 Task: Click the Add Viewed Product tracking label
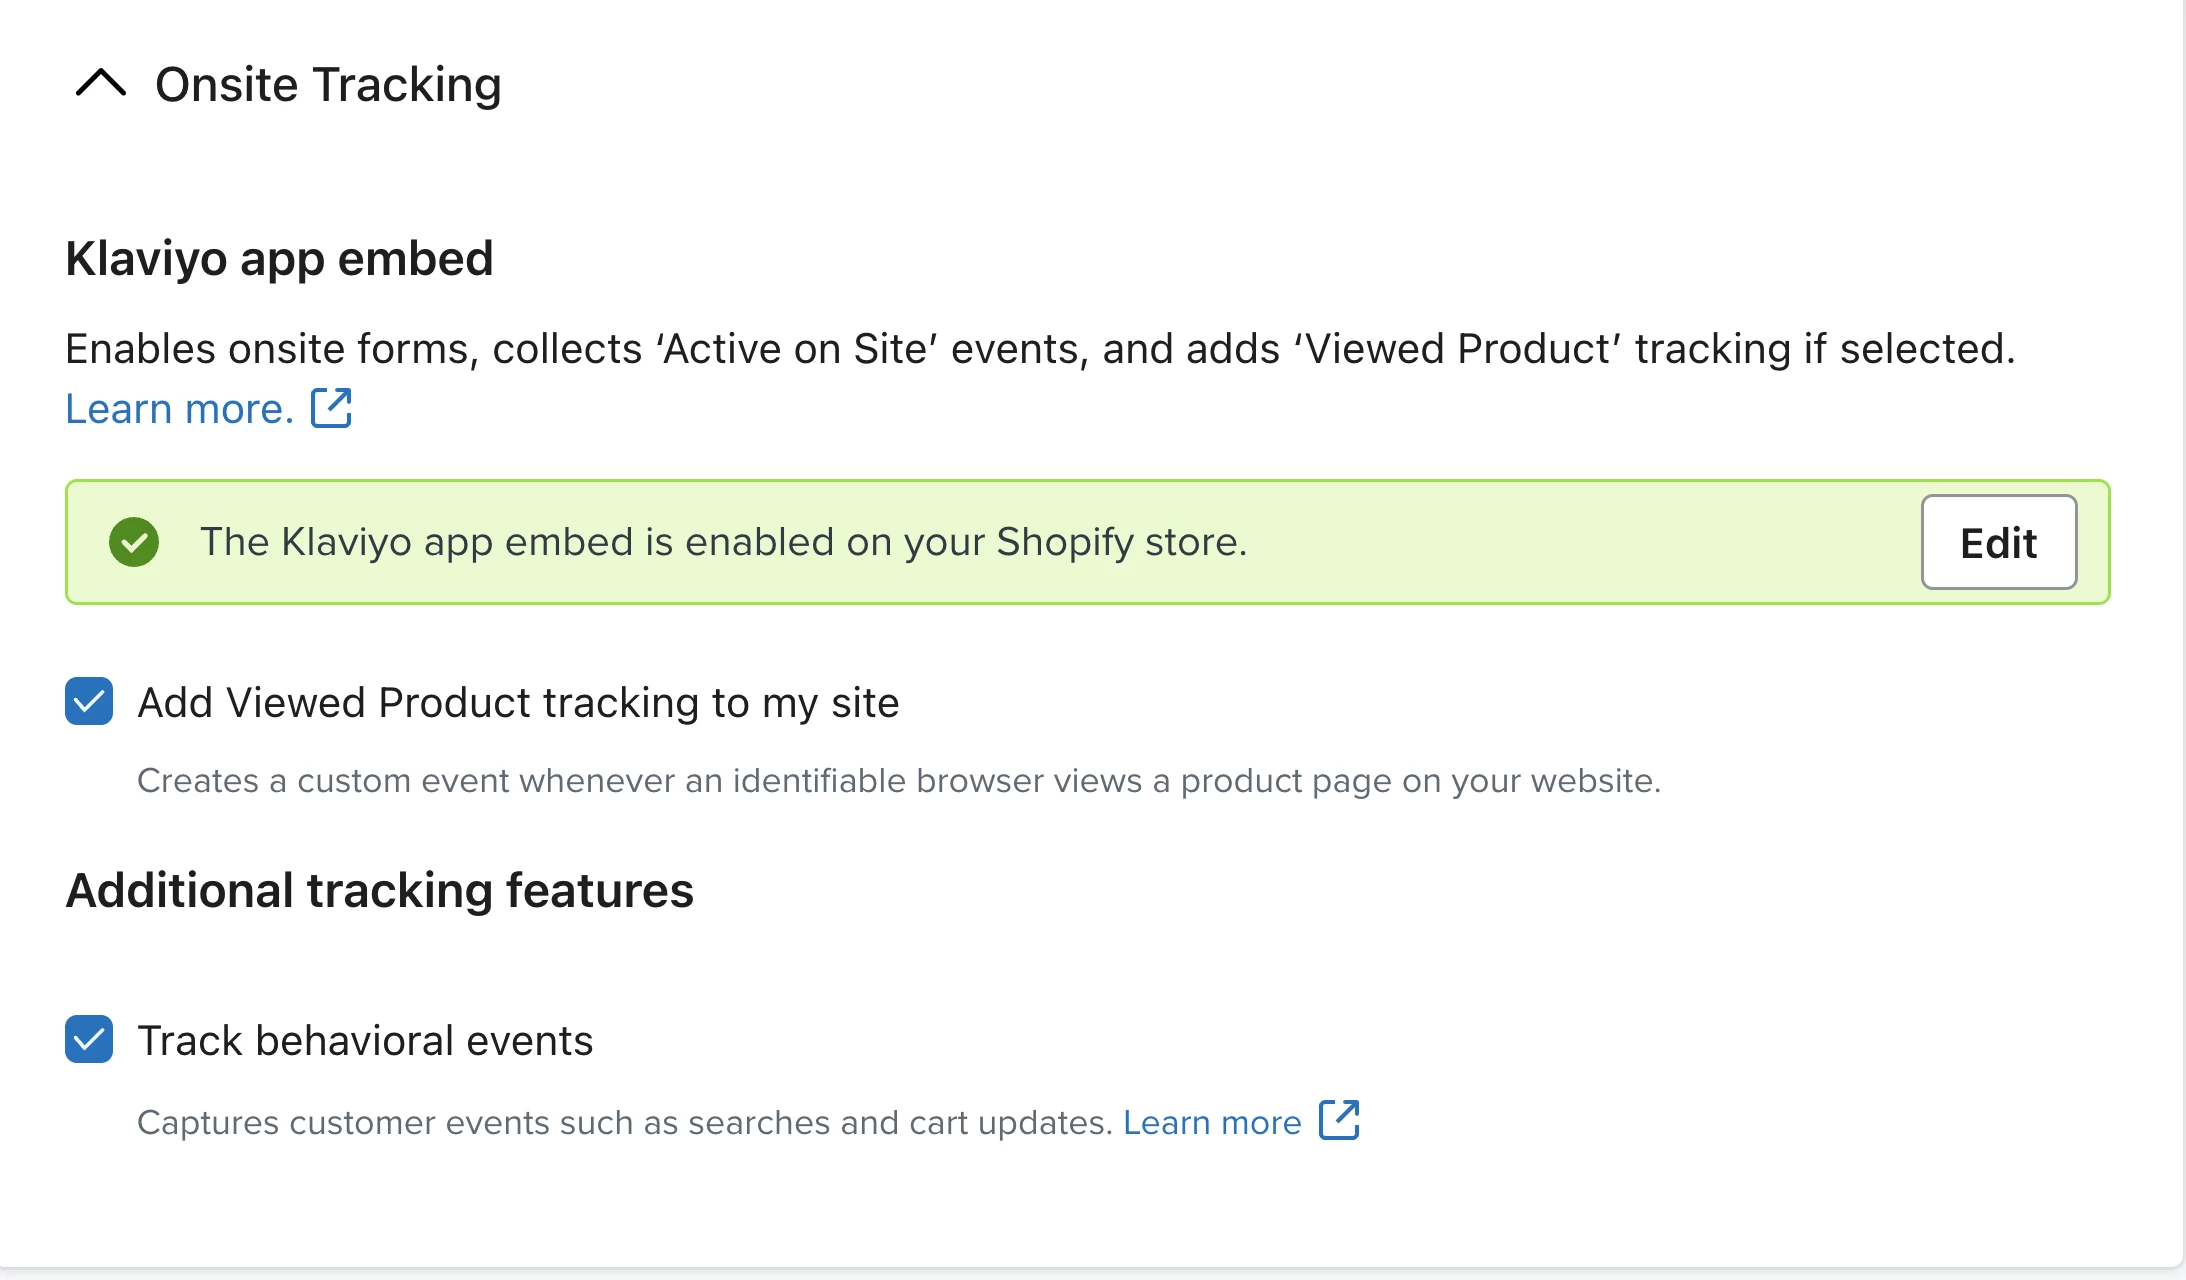tap(518, 702)
